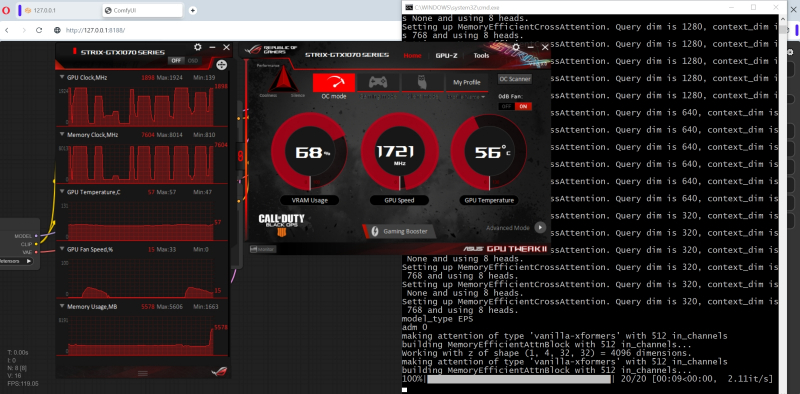Click the MODEL output on ComfyUI node

(x=36, y=236)
